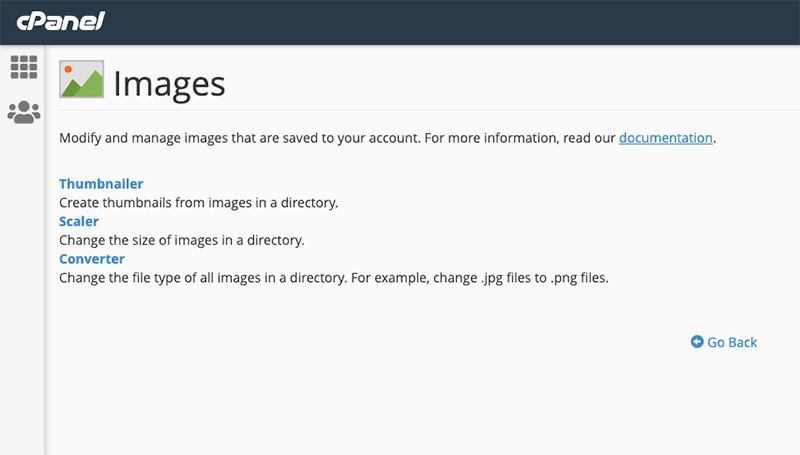Click the Images landscape picture icon
The width and height of the screenshot is (800, 455).
click(82, 80)
